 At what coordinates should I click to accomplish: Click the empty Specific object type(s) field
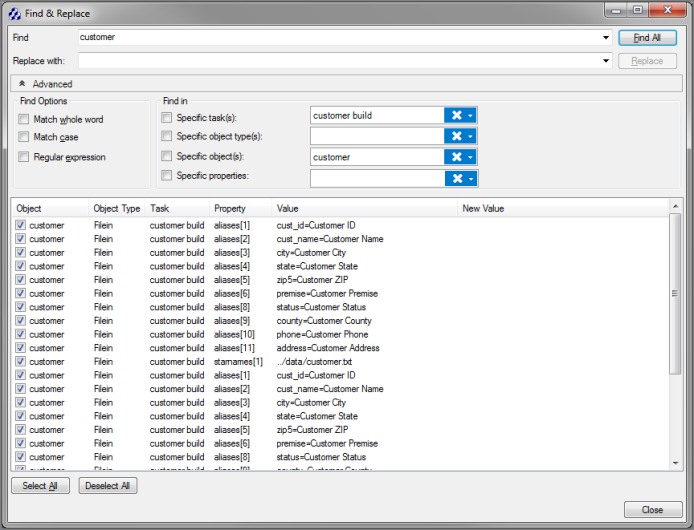point(377,136)
